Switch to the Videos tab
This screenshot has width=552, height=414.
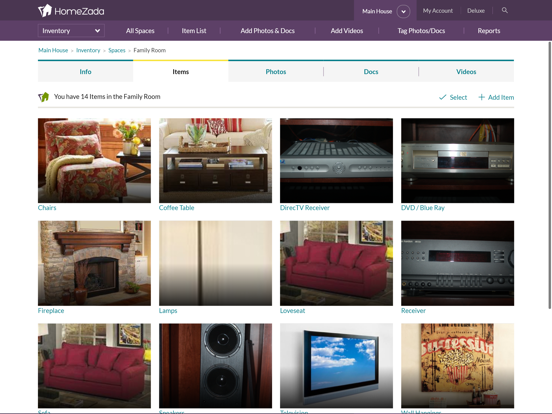tap(466, 71)
